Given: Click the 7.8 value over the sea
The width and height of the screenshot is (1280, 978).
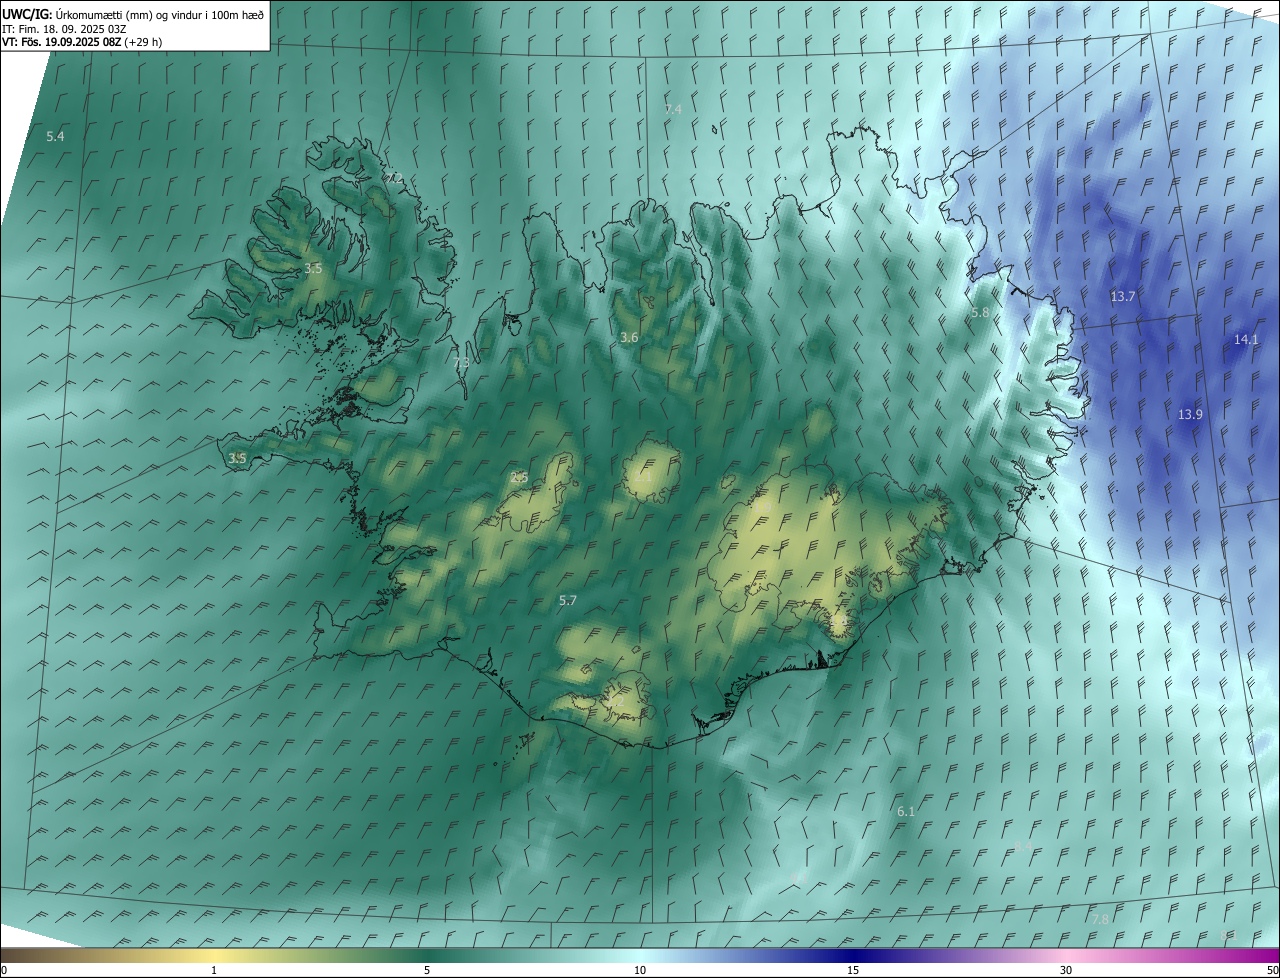Looking at the screenshot, I should point(1100,918).
